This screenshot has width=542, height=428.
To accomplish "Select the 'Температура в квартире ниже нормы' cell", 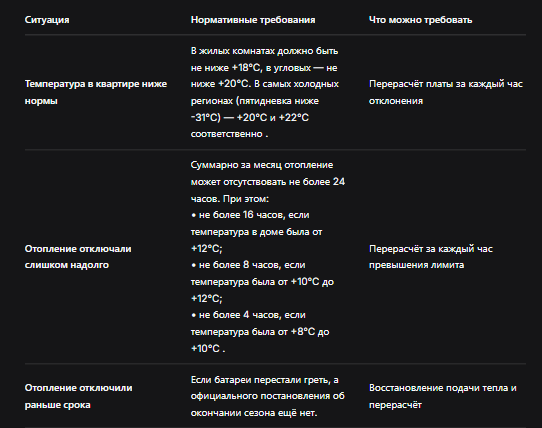I will [96, 92].
